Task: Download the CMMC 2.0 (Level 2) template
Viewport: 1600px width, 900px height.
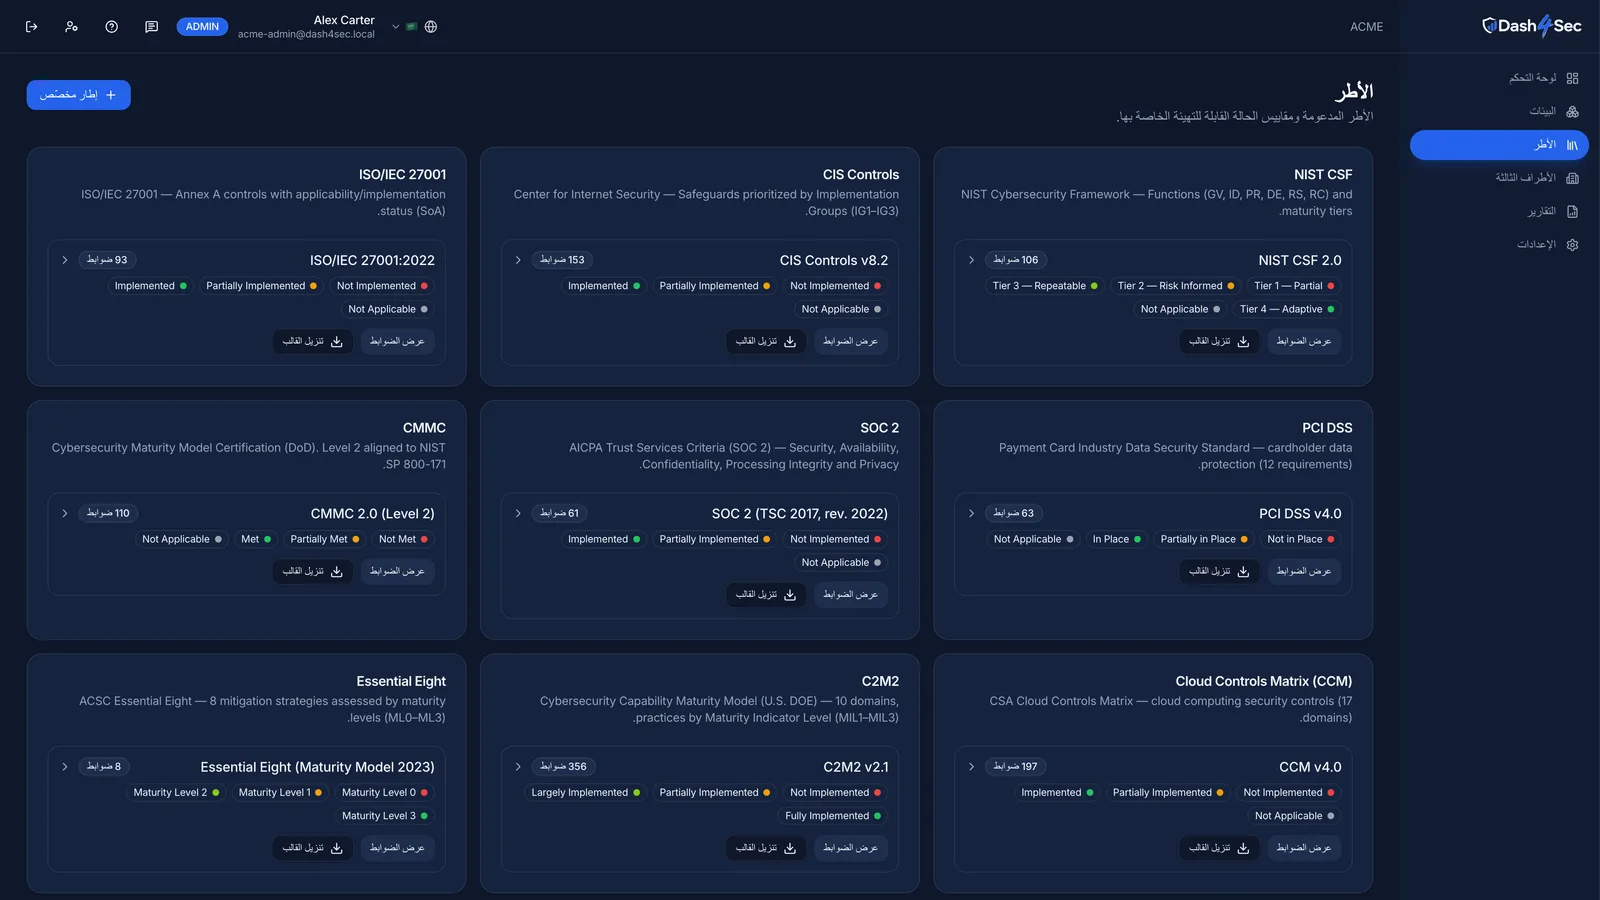Action: [313, 571]
